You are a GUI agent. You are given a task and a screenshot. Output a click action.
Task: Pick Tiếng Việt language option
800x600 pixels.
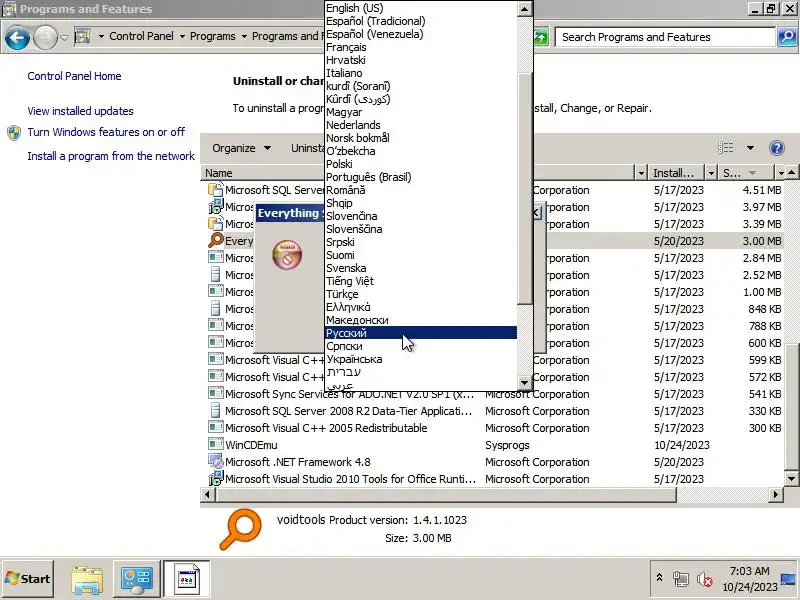pyautogui.click(x=421, y=281)
